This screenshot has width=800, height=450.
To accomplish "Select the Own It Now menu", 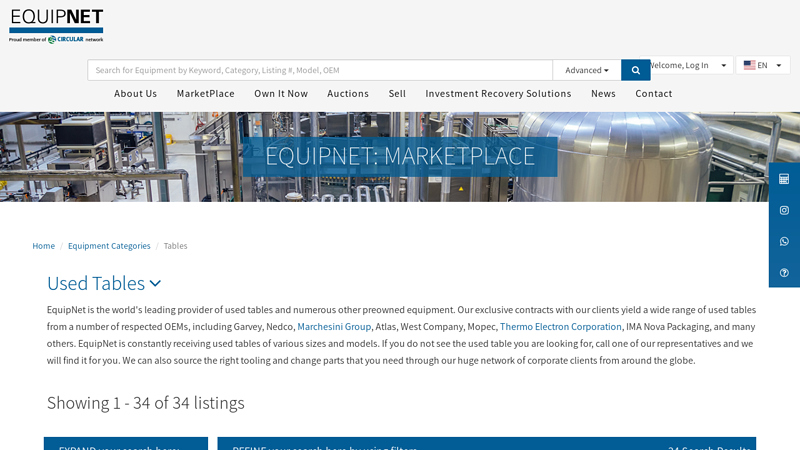I will tap(281, 94).
